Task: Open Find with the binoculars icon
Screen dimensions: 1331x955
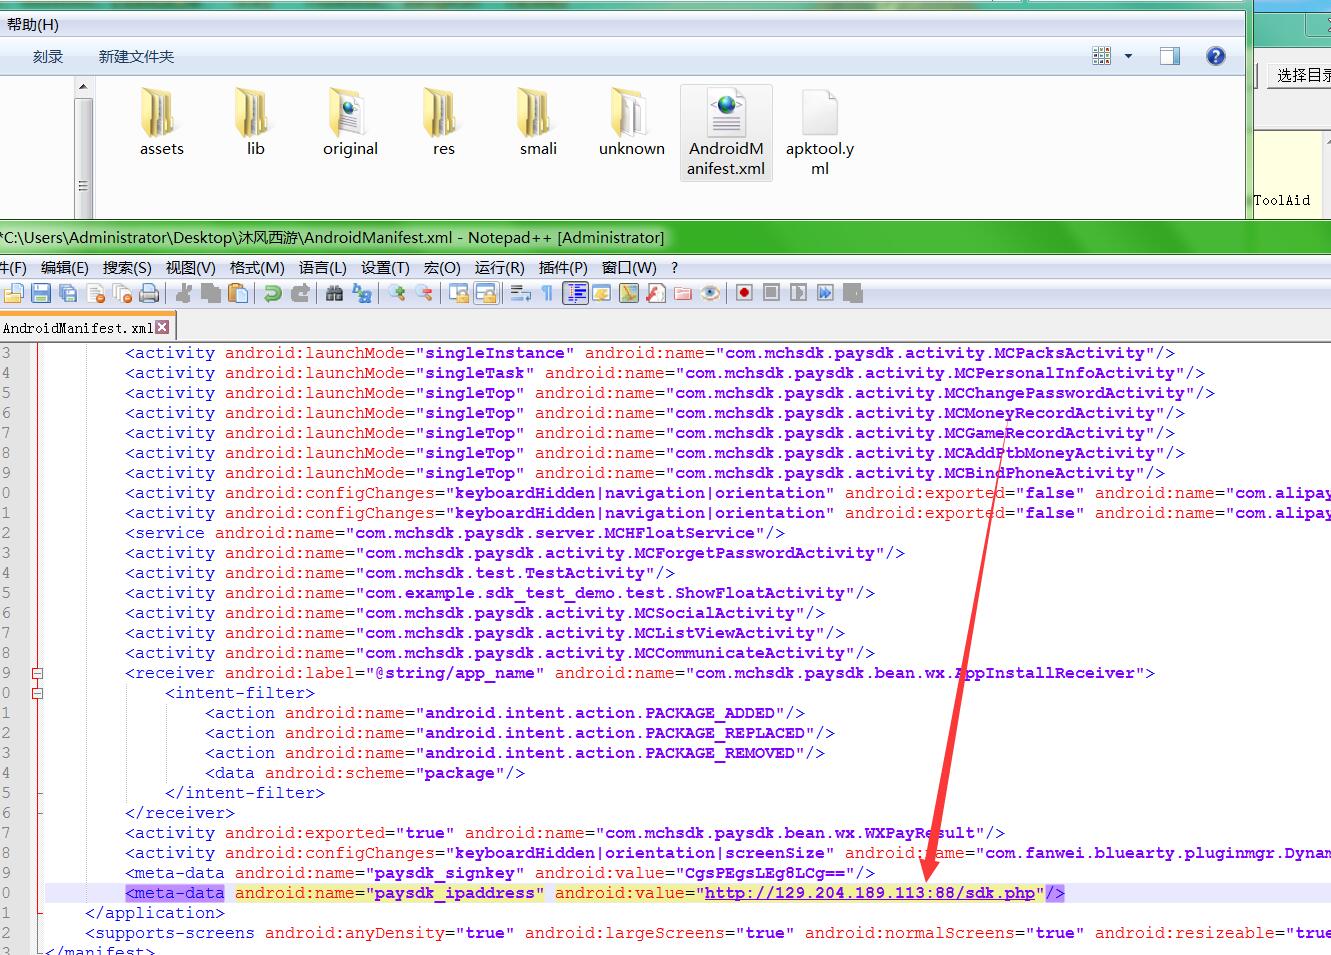Action: (334, 293)
